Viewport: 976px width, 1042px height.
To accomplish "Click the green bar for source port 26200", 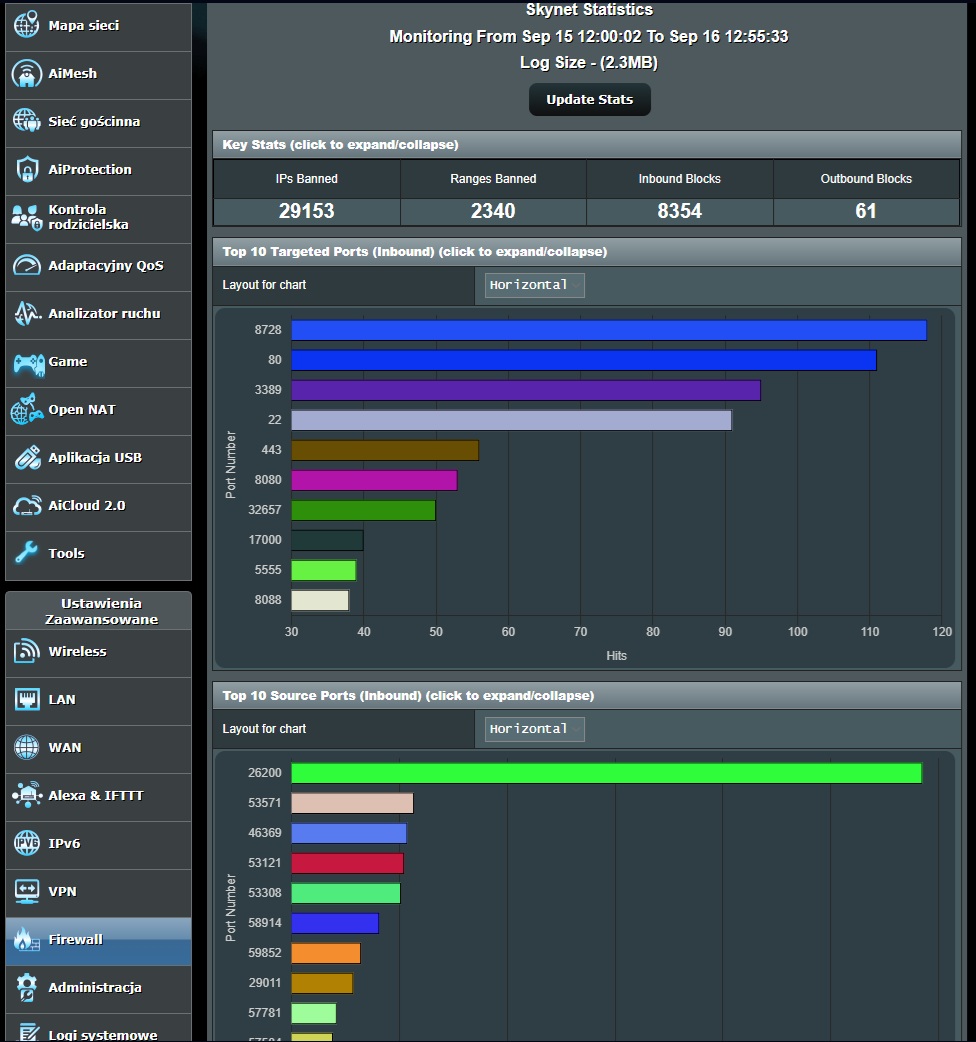I will click(605, 773).
